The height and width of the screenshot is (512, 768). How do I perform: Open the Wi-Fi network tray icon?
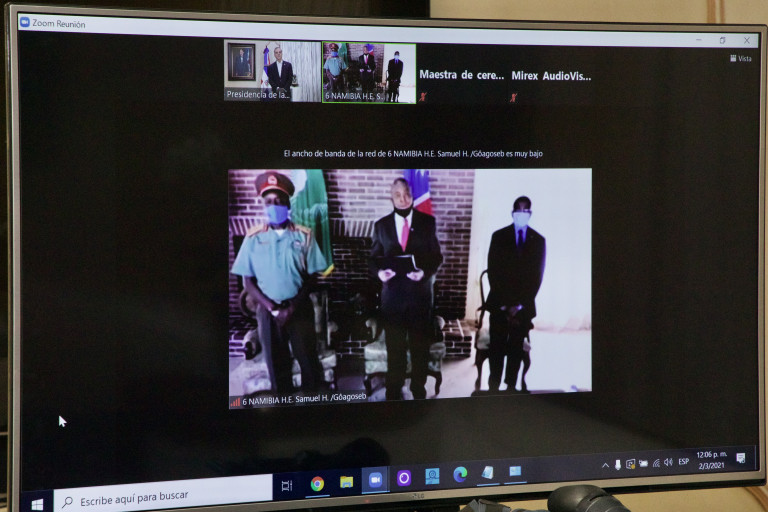656,463
